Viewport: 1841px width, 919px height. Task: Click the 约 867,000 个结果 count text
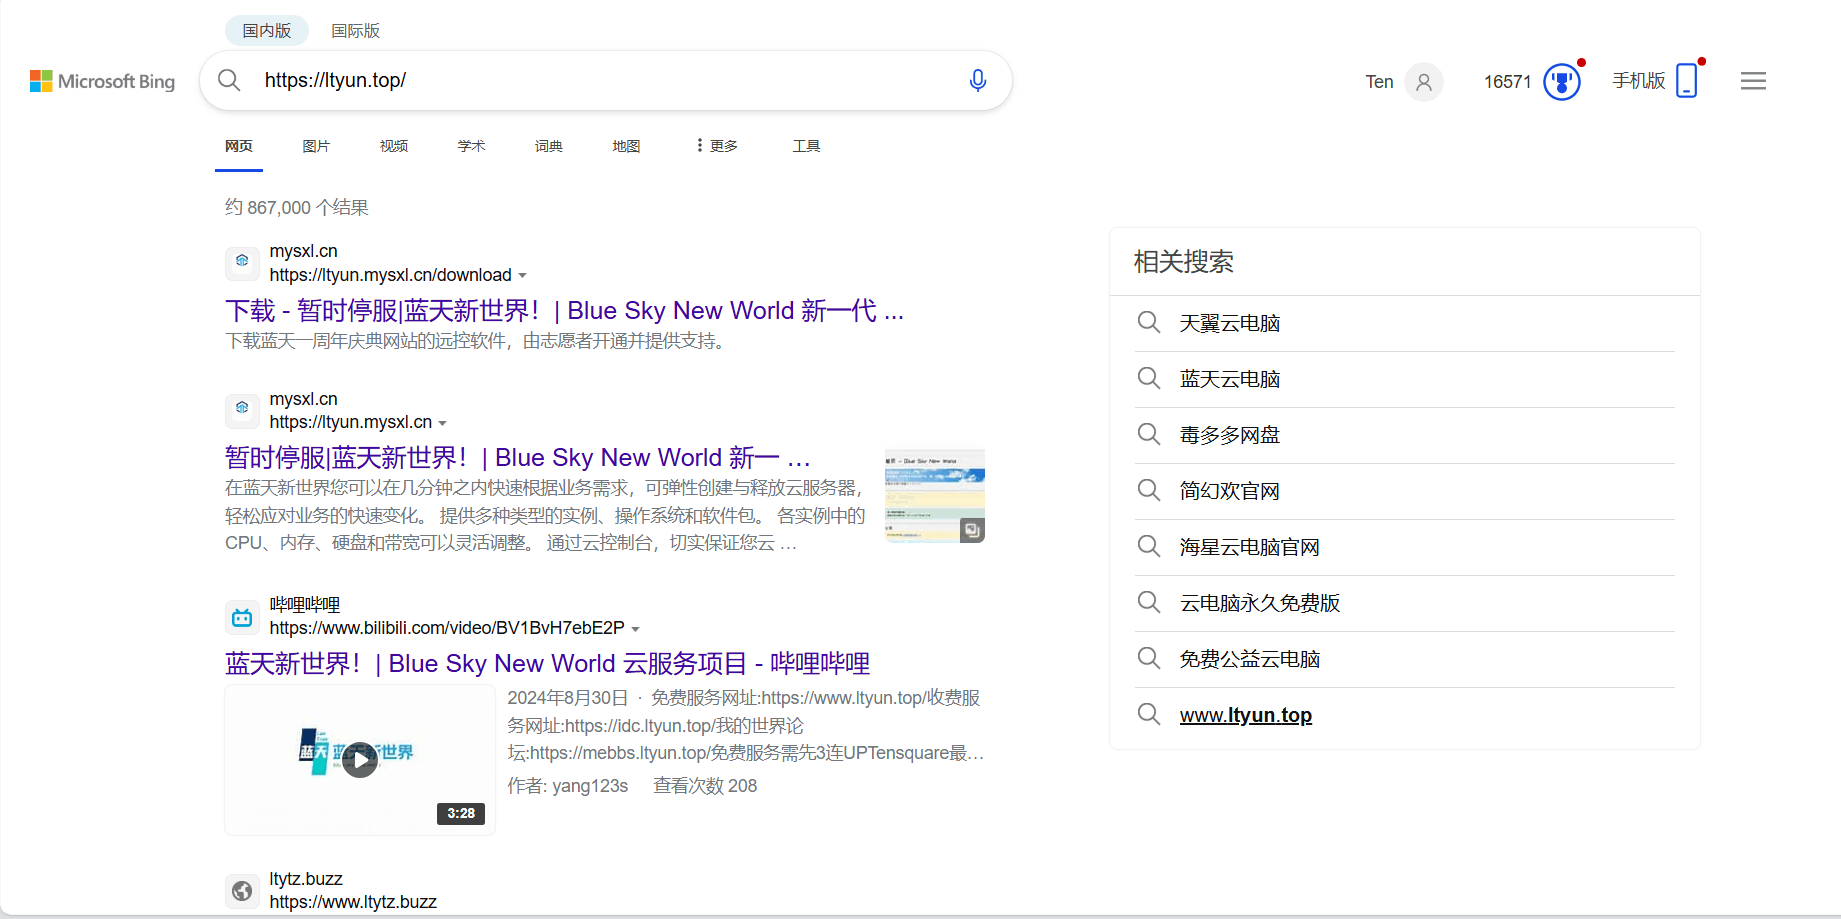click(x=297, y=207)
